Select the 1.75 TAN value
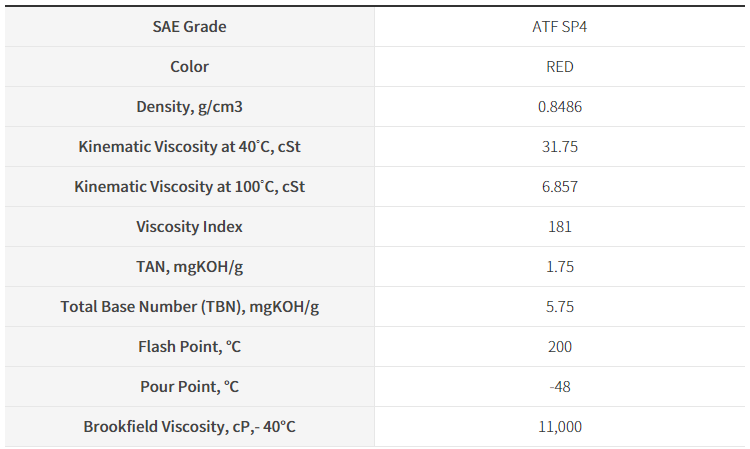Screen dimensions: 750x449 pos(560,267)
